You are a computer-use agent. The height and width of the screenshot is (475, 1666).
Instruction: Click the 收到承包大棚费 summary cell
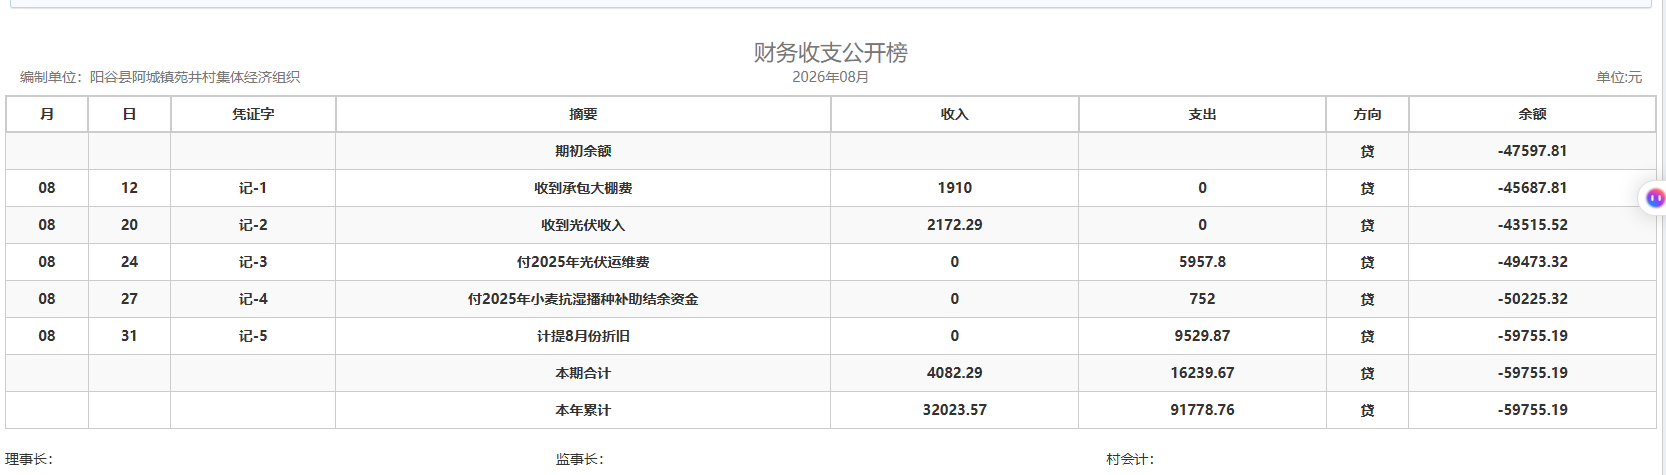coord(583,188)
